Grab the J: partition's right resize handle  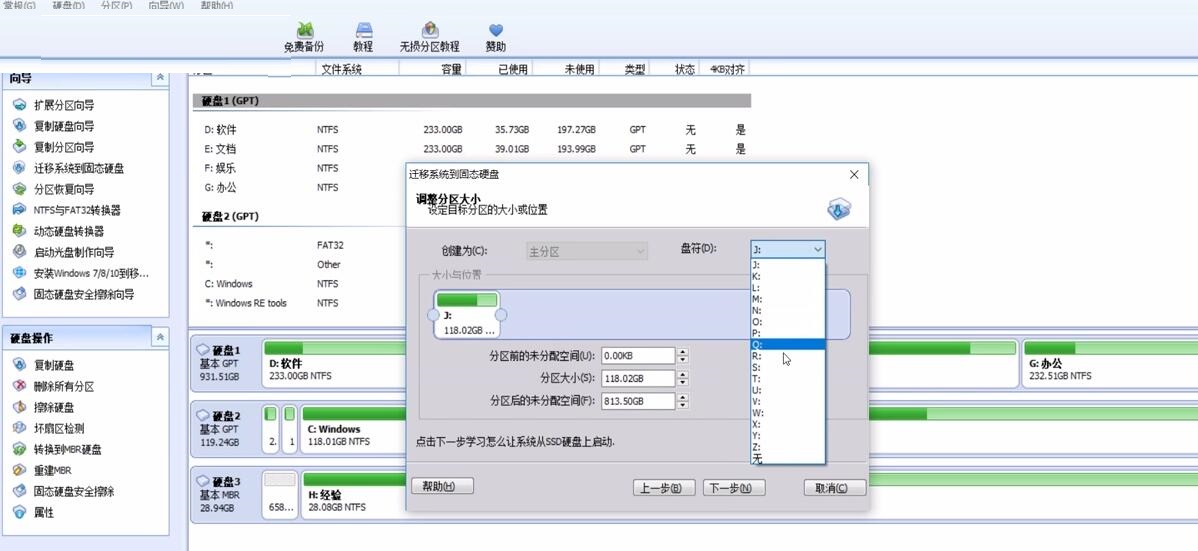pos(501,315)
